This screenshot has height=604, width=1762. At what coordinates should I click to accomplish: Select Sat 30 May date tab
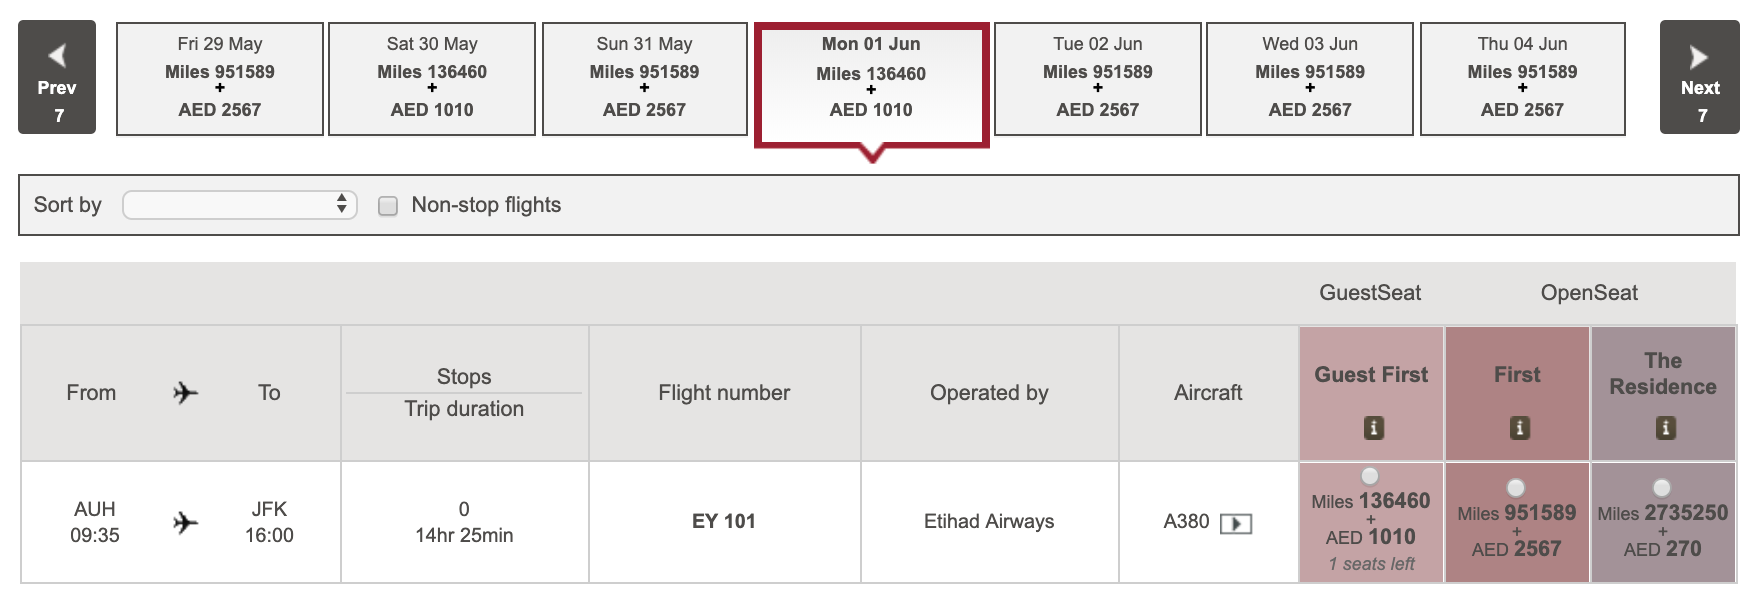432,78
